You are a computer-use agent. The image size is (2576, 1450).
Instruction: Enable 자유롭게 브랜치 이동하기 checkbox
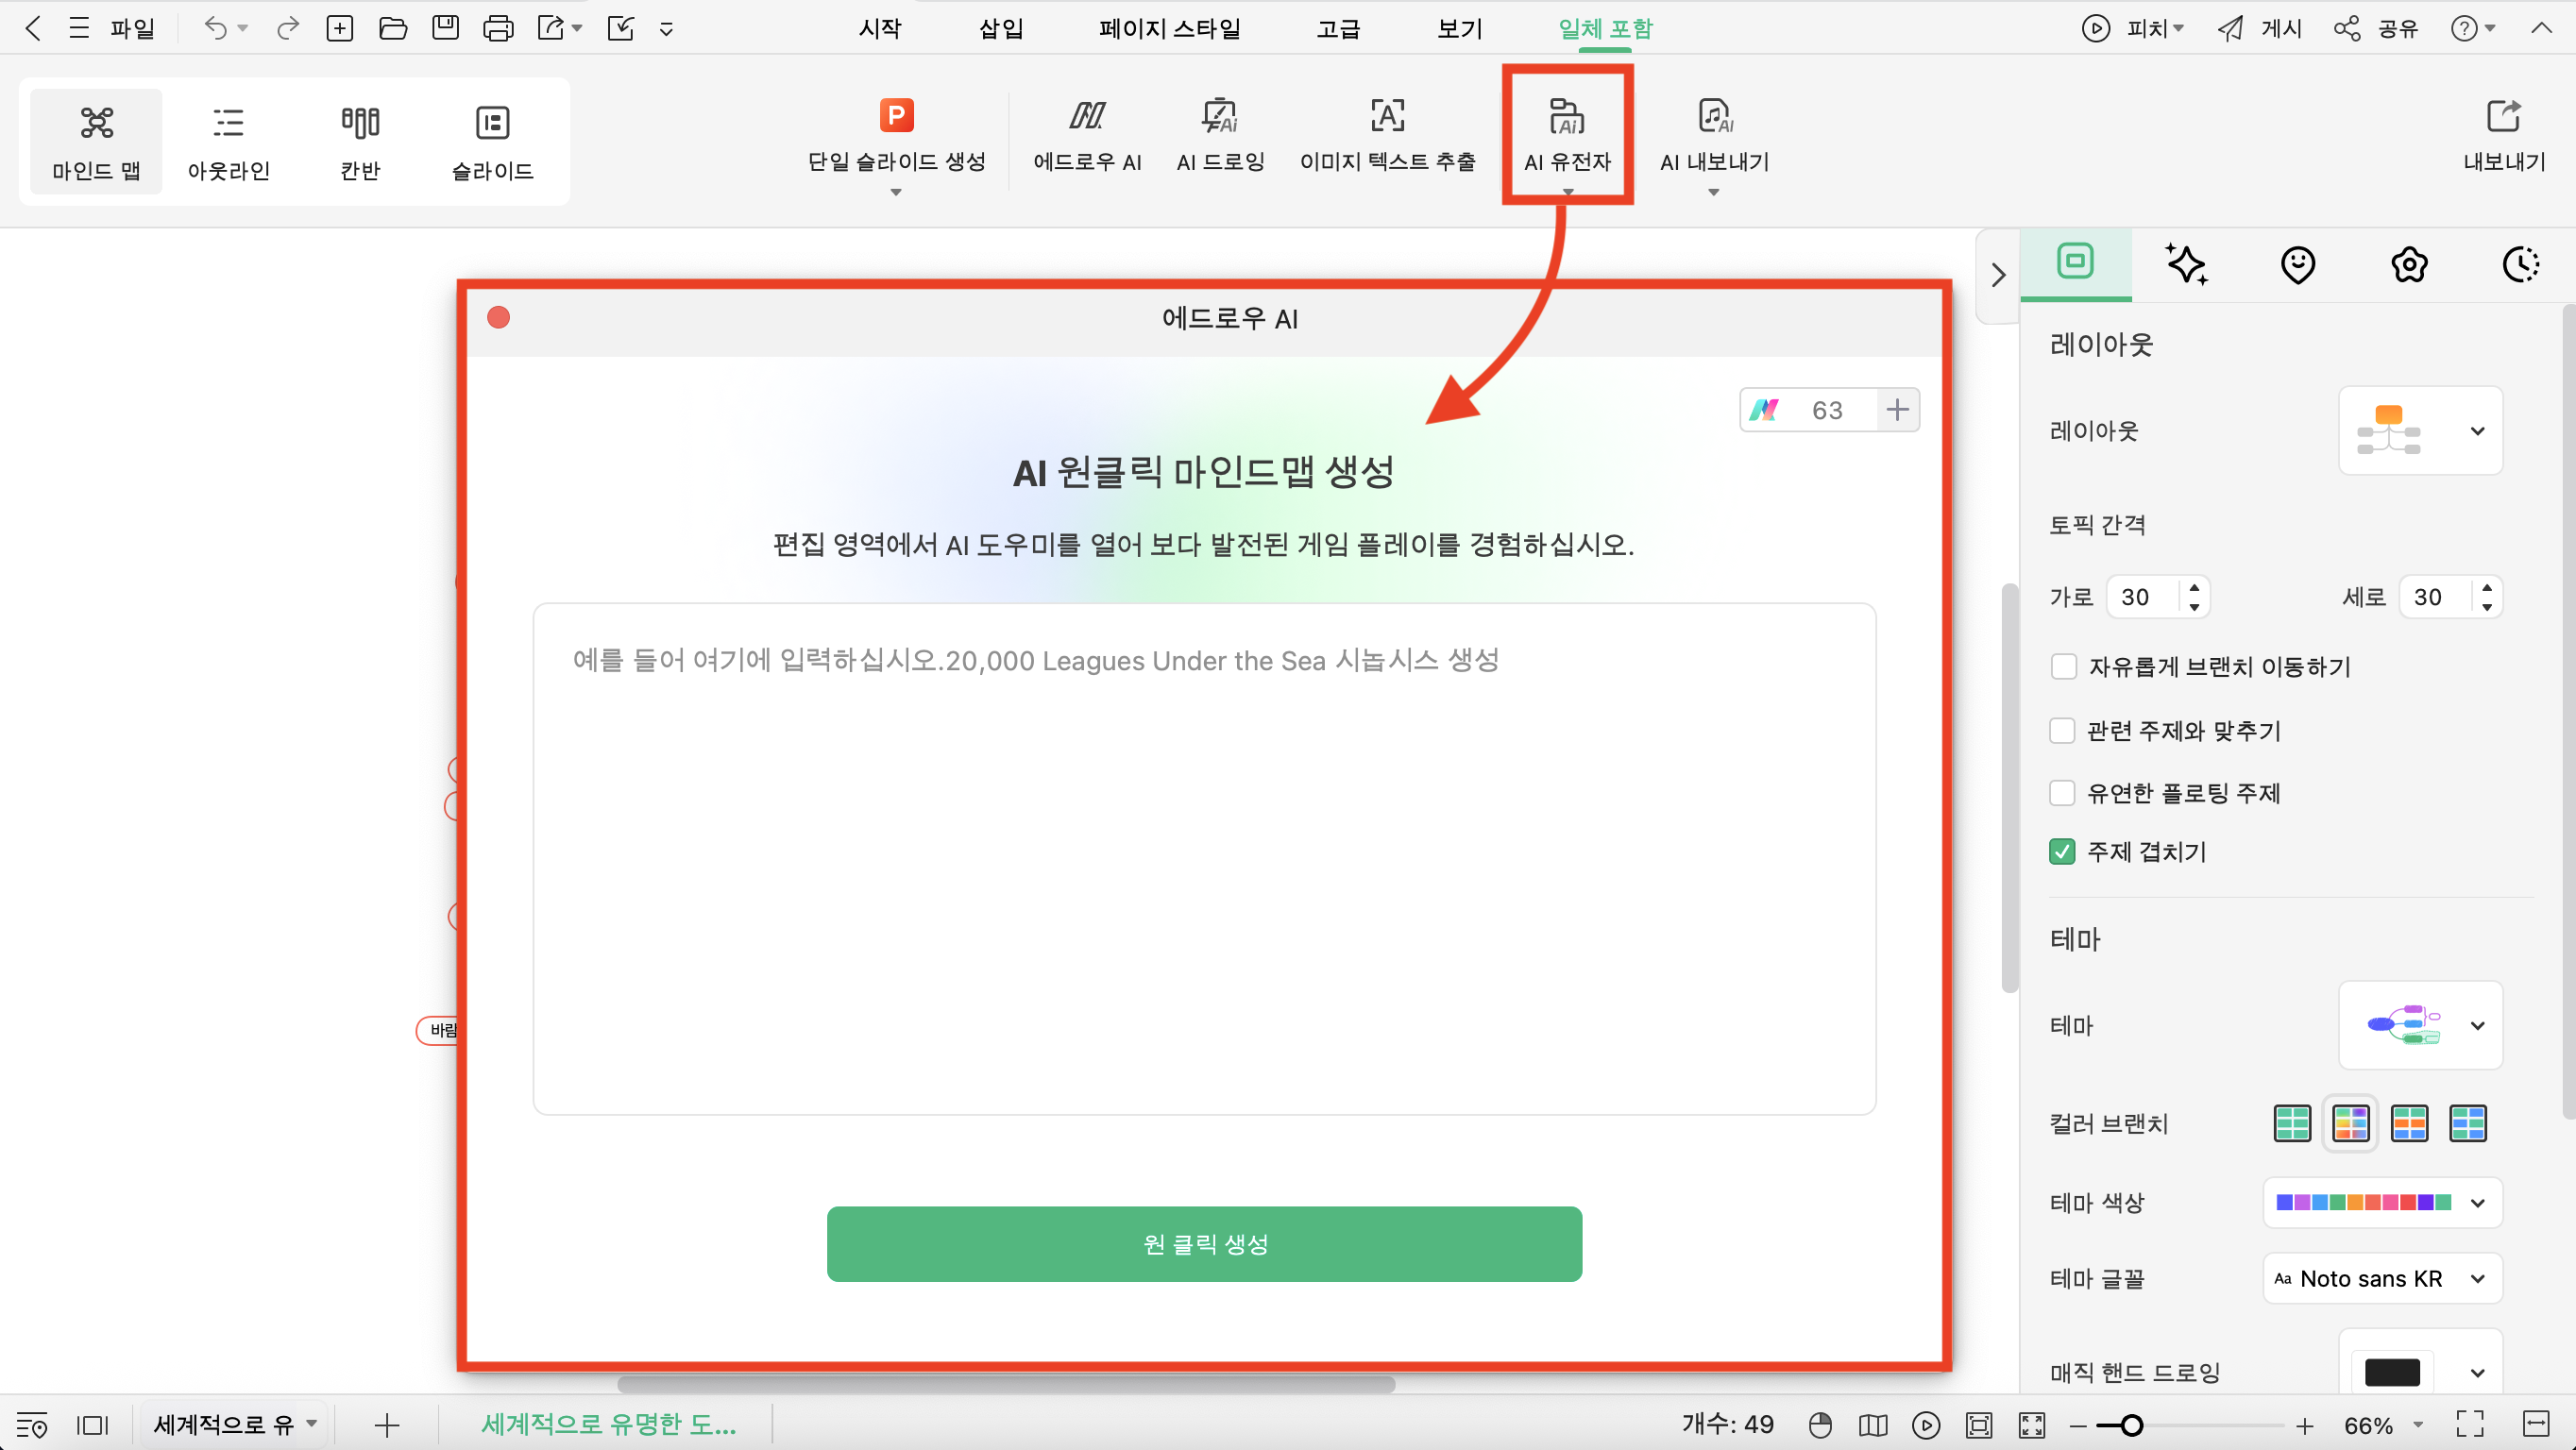(2063, 667)
